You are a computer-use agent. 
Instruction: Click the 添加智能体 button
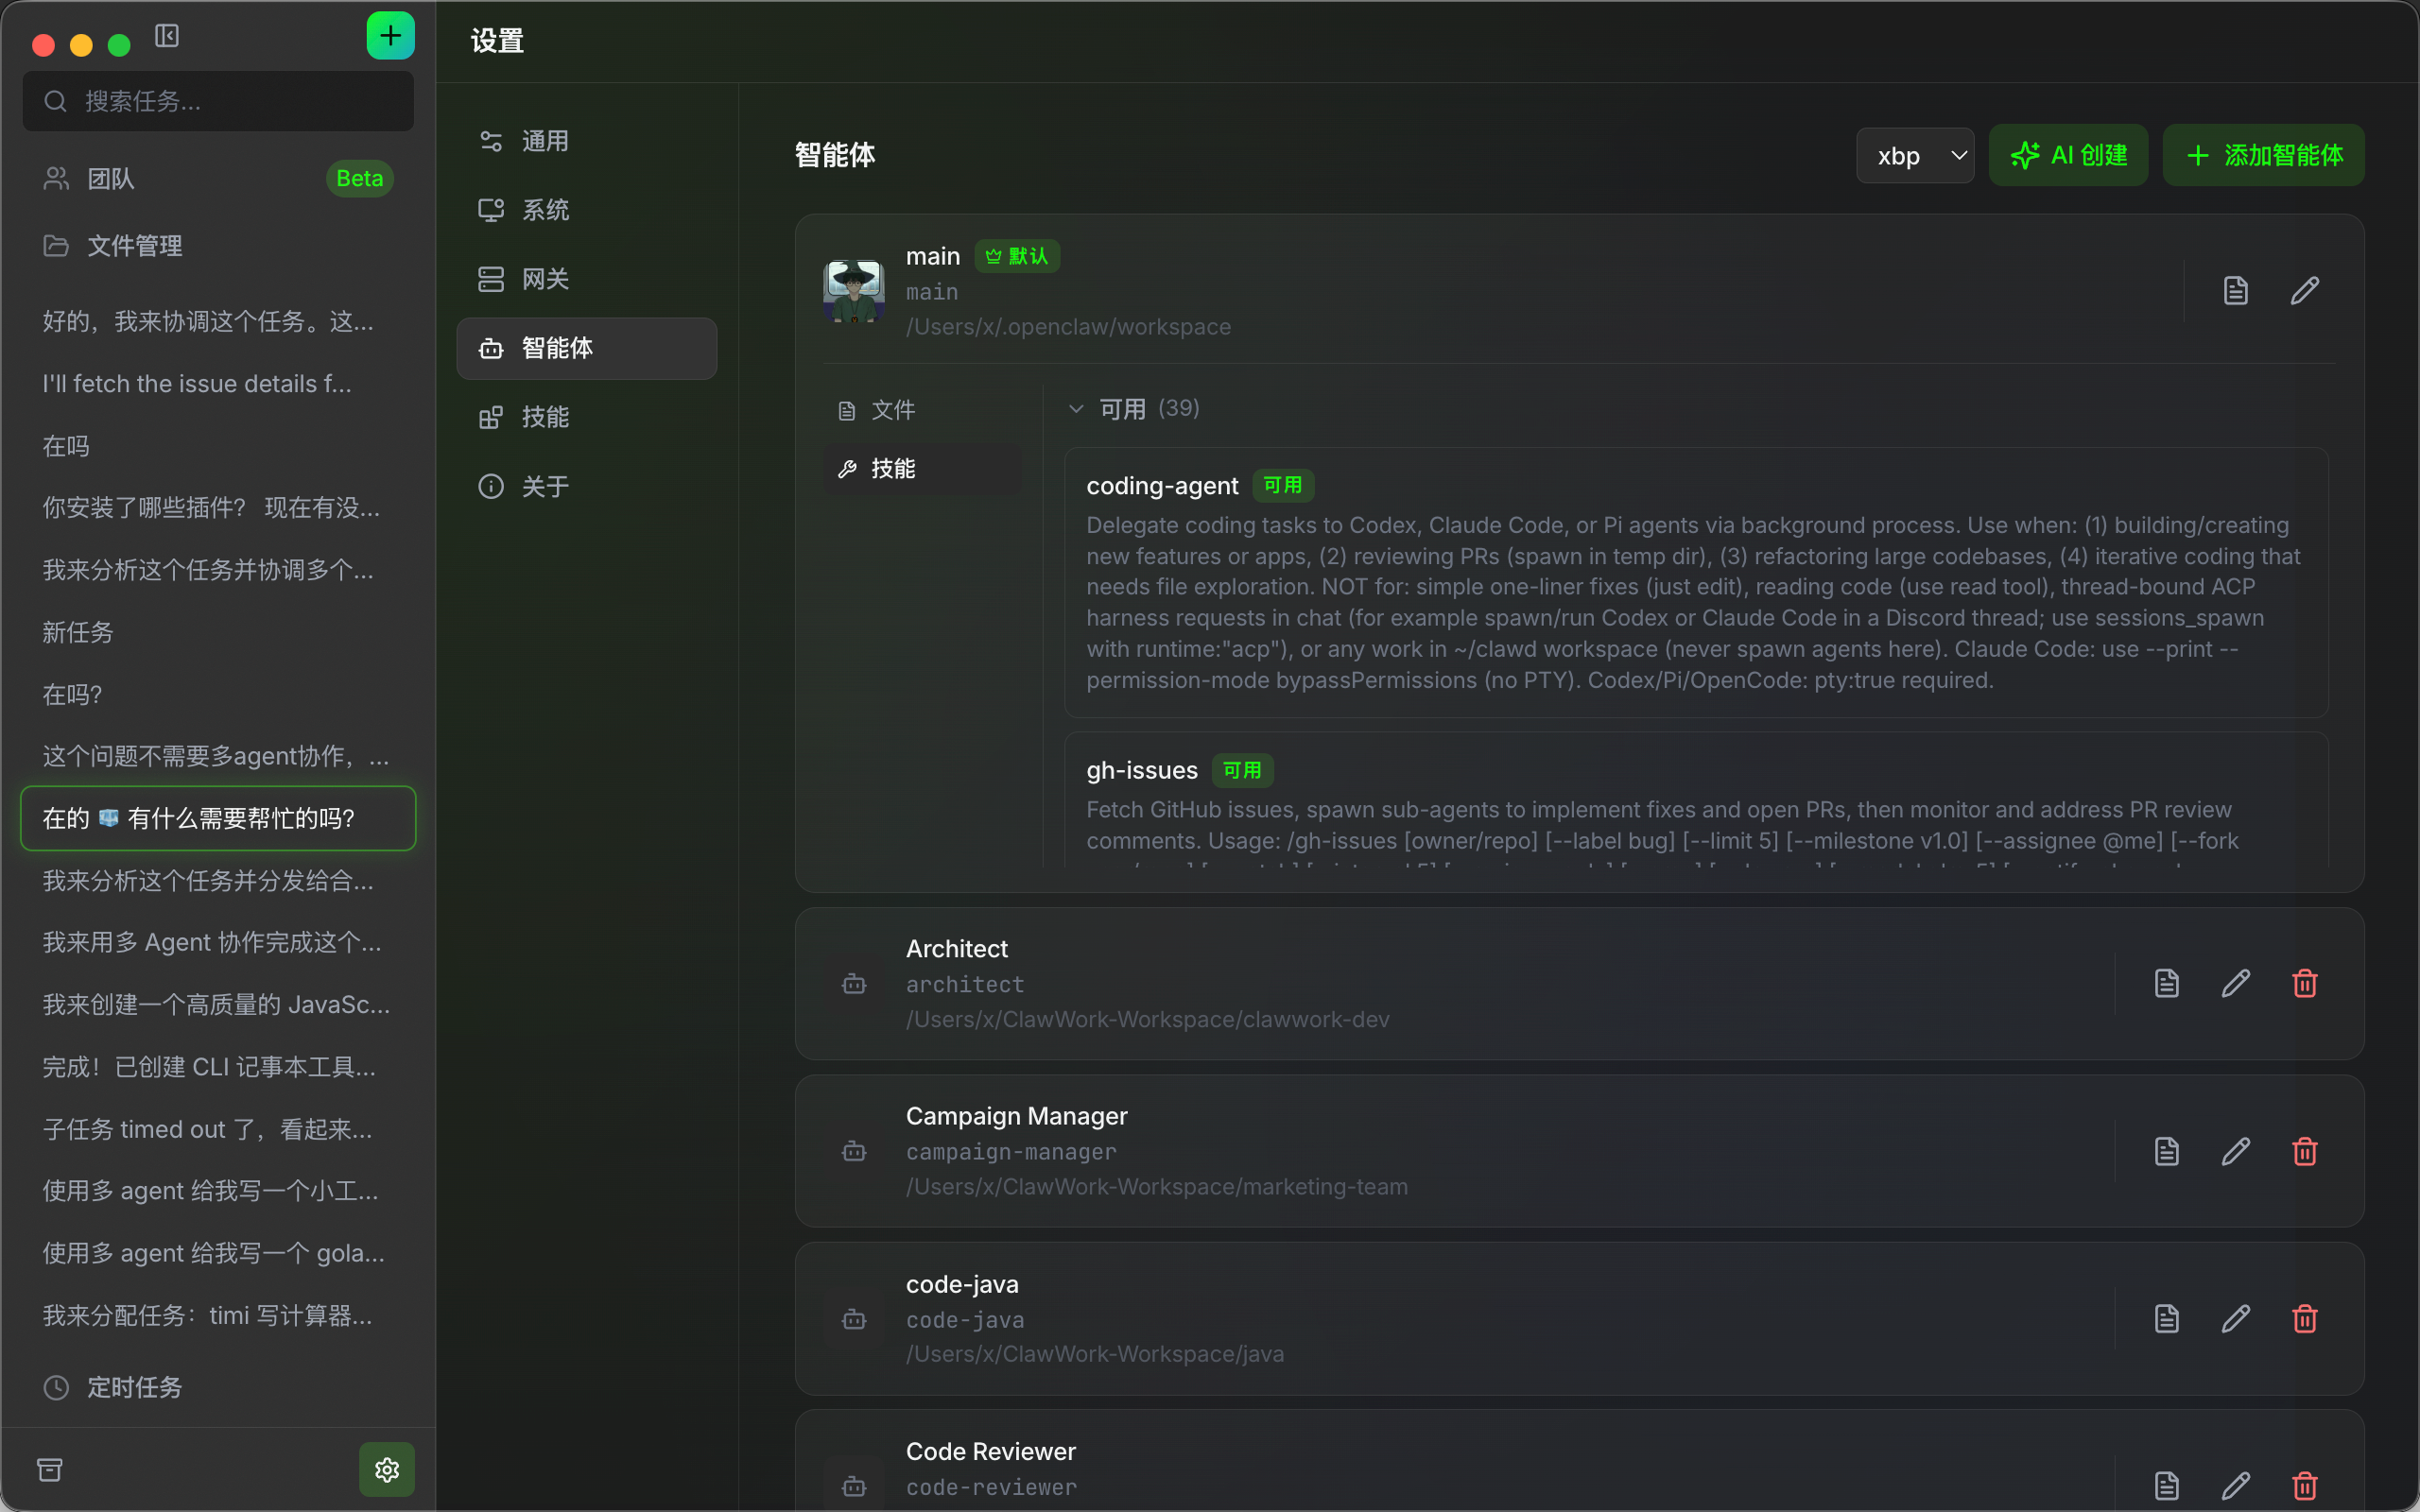click(x=2264, y=155)
